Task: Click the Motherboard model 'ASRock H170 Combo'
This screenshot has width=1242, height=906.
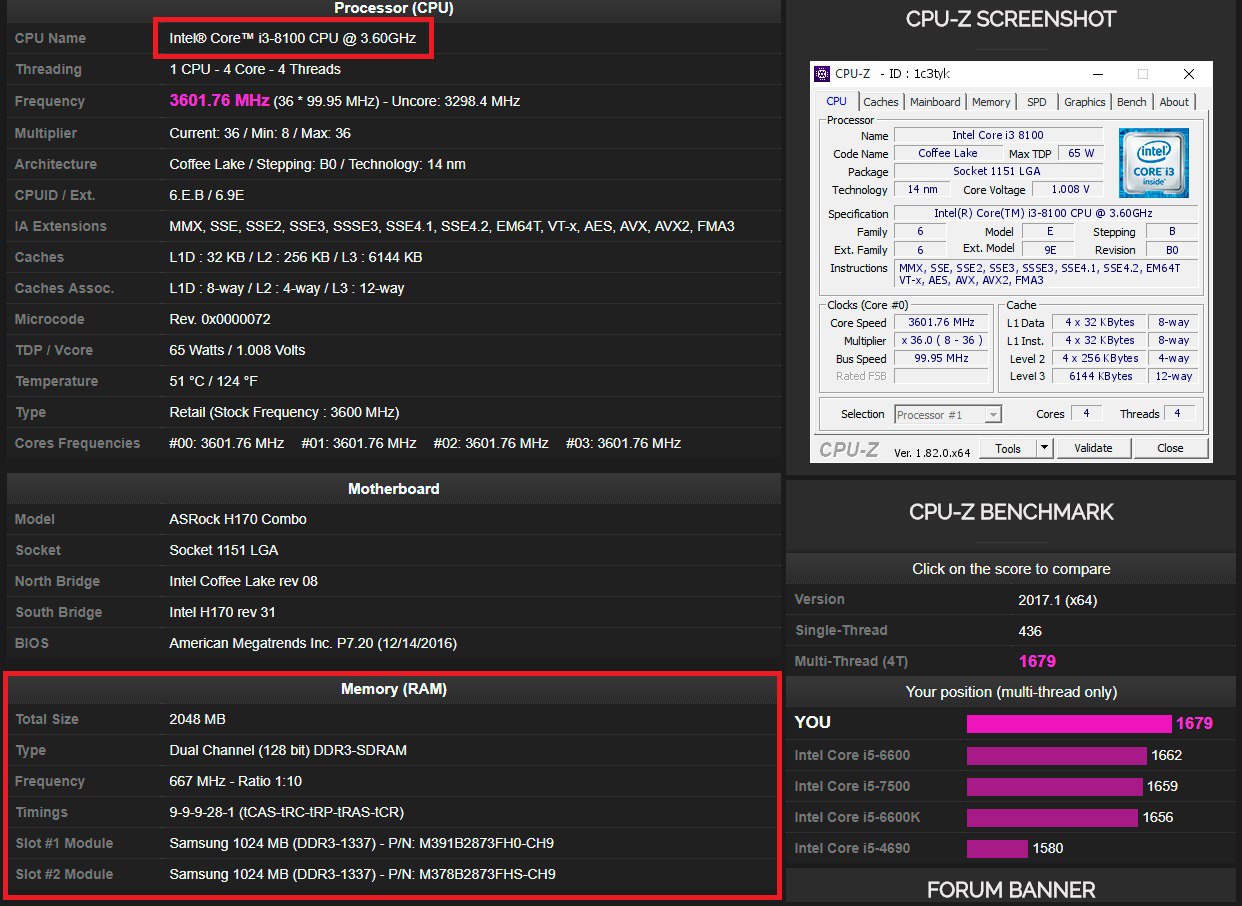Action: 238,519
